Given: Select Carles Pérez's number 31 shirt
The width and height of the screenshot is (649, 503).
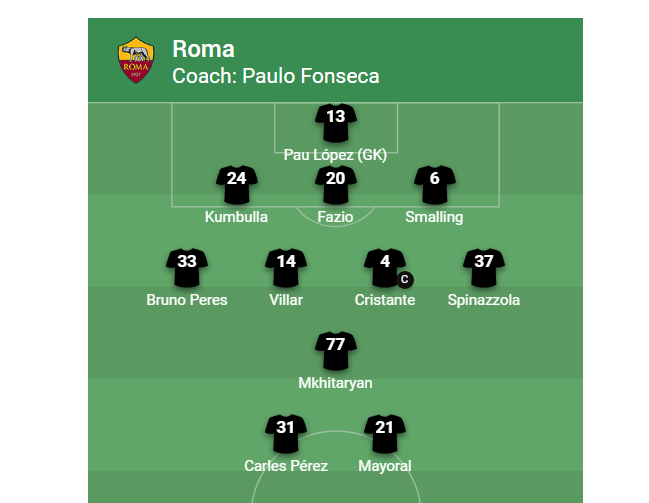Looking at the screenshot, I should 286,434.
